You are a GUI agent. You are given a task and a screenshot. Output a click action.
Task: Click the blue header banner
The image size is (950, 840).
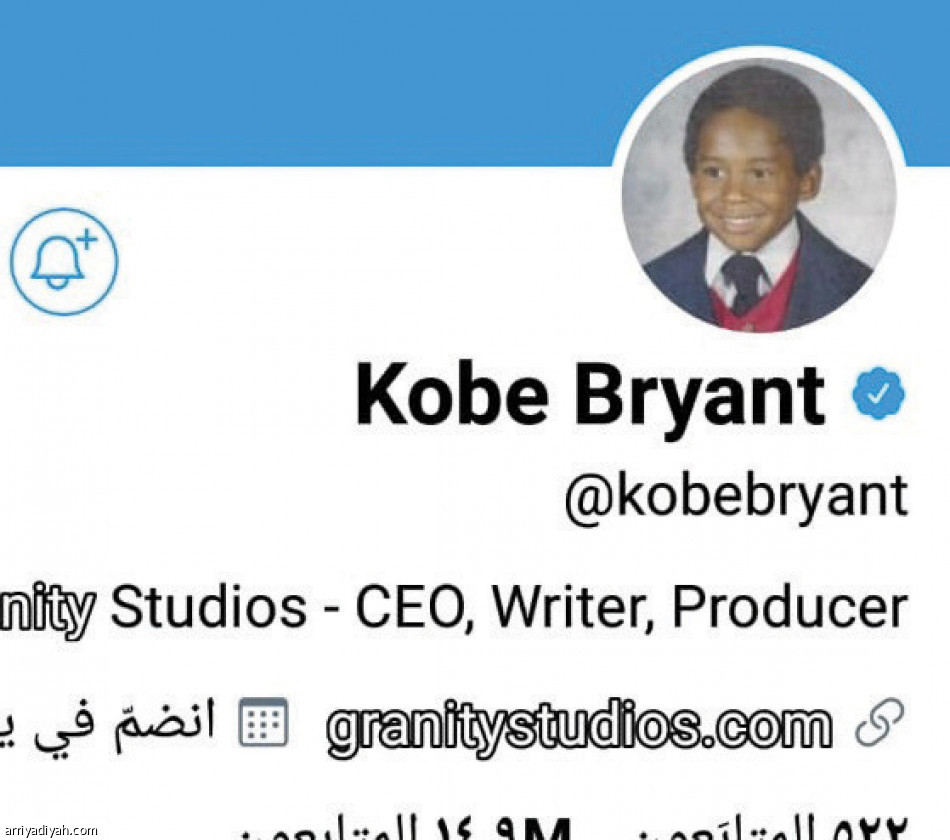300,80
